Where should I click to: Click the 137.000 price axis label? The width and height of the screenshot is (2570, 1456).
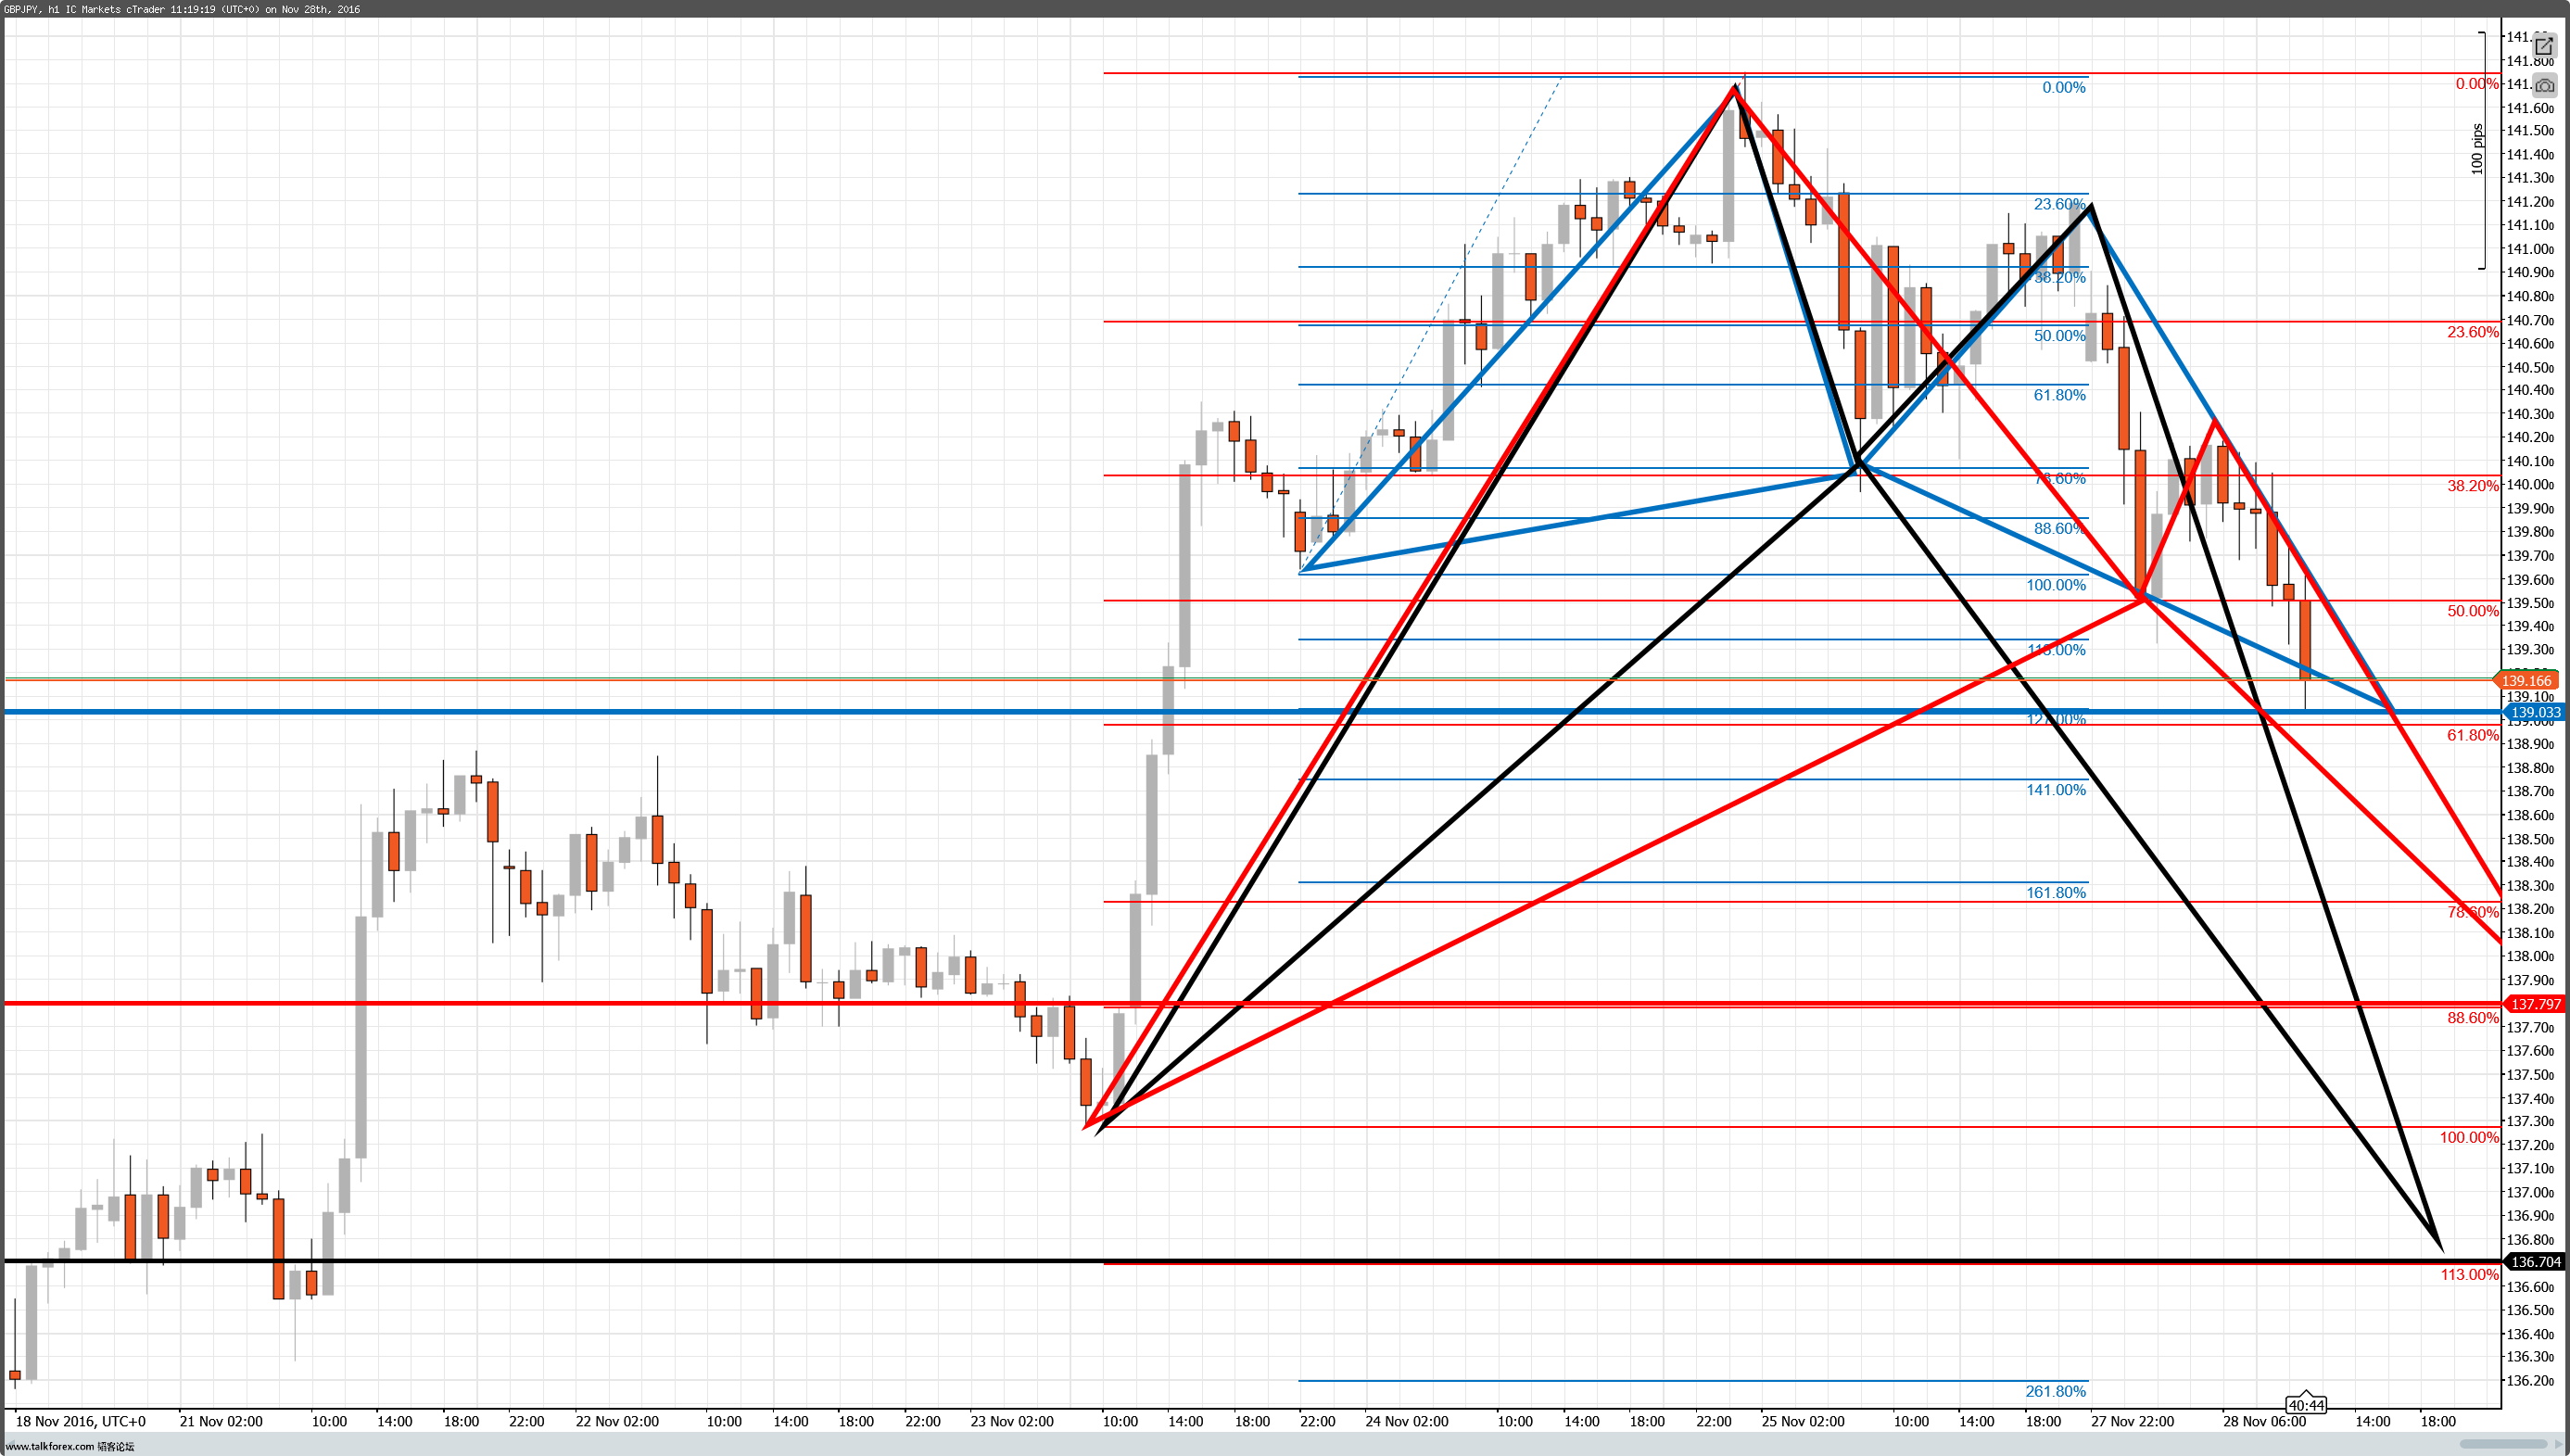click(2530, 1192)
